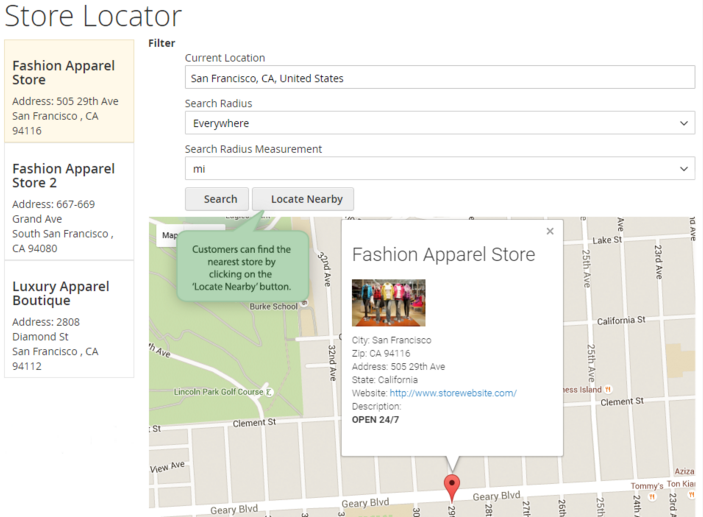Choose Luxury Apparel Boutique in store list

tap(69, 319)
